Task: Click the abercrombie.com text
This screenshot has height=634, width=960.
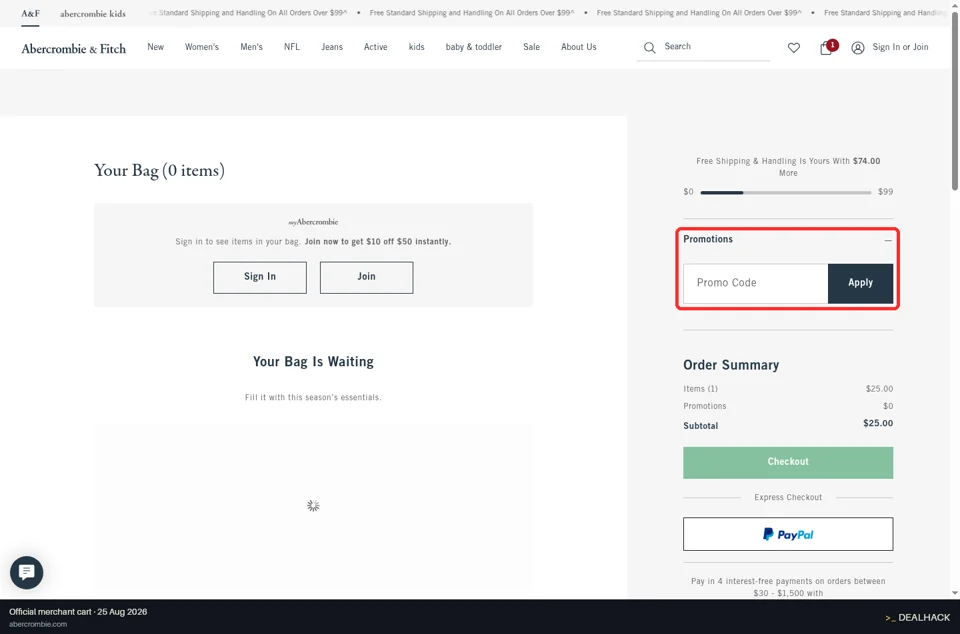Action: pyautogui.click(x=38, y=624)
